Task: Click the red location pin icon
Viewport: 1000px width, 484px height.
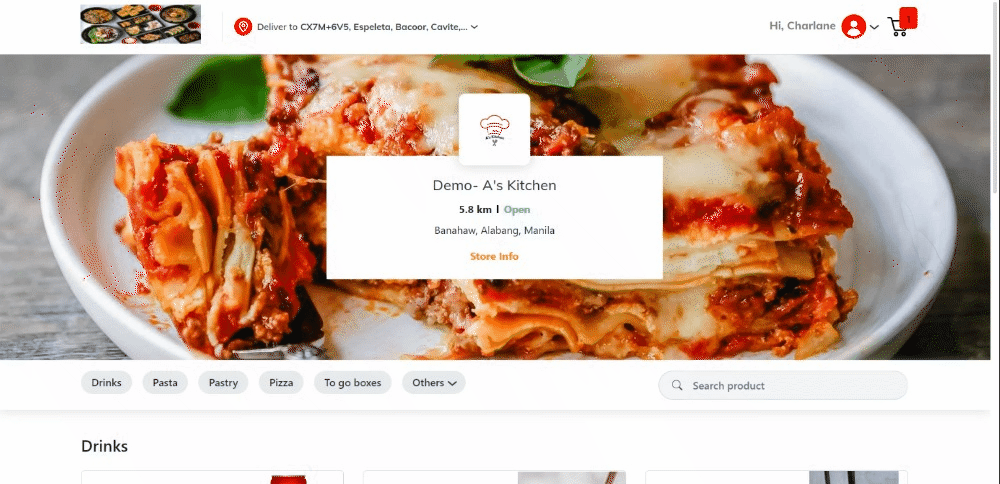Action: point(243,27)
